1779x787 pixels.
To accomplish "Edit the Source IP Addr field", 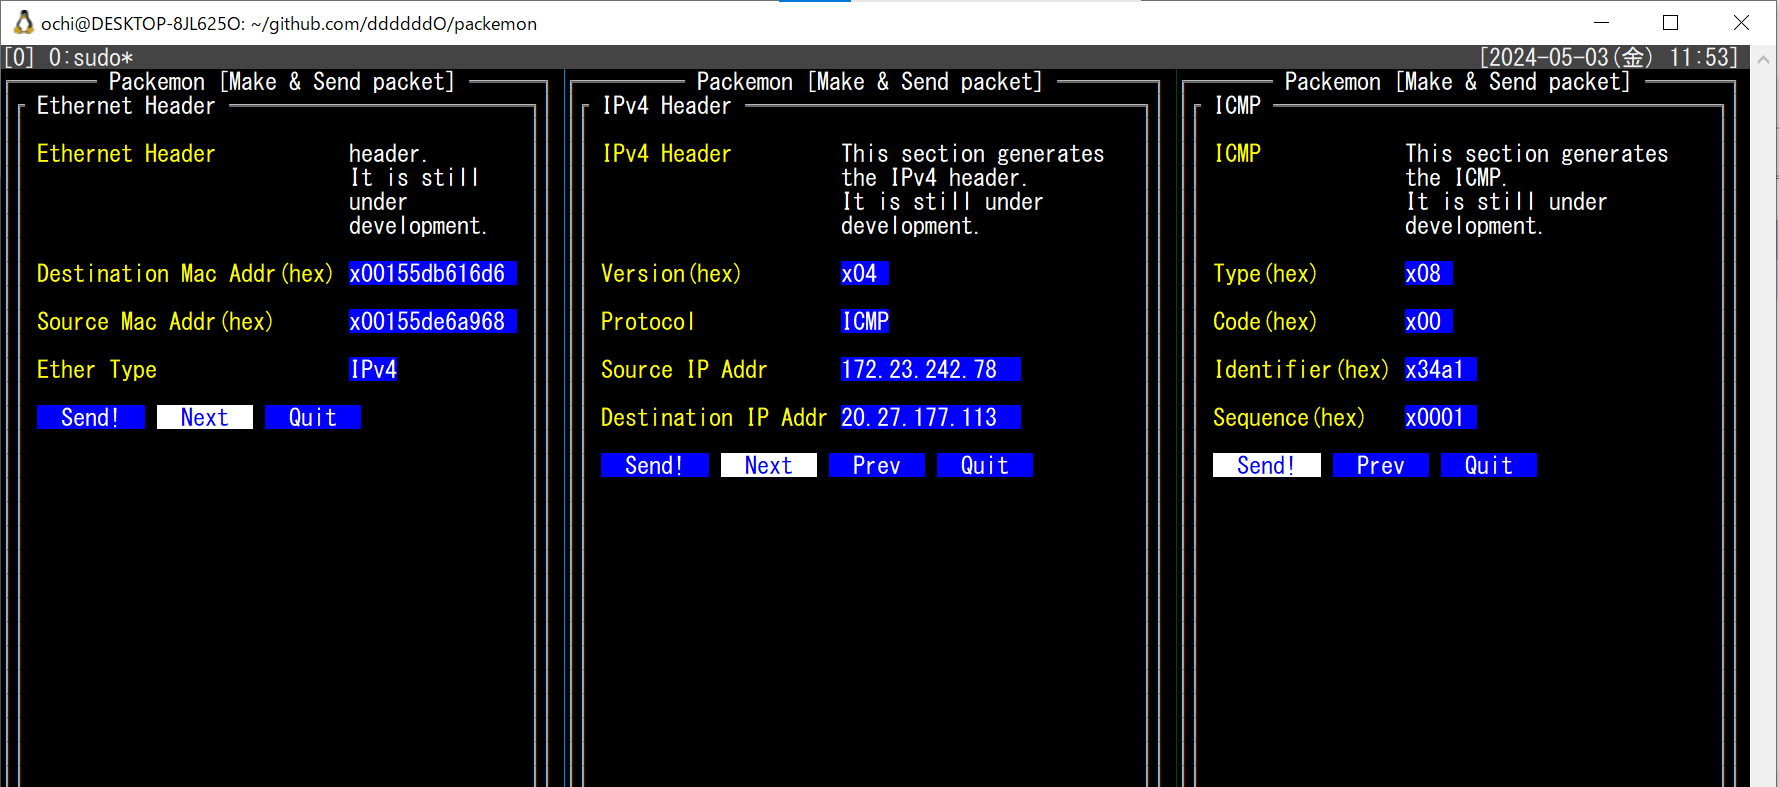I will click(x=930, y=369).
